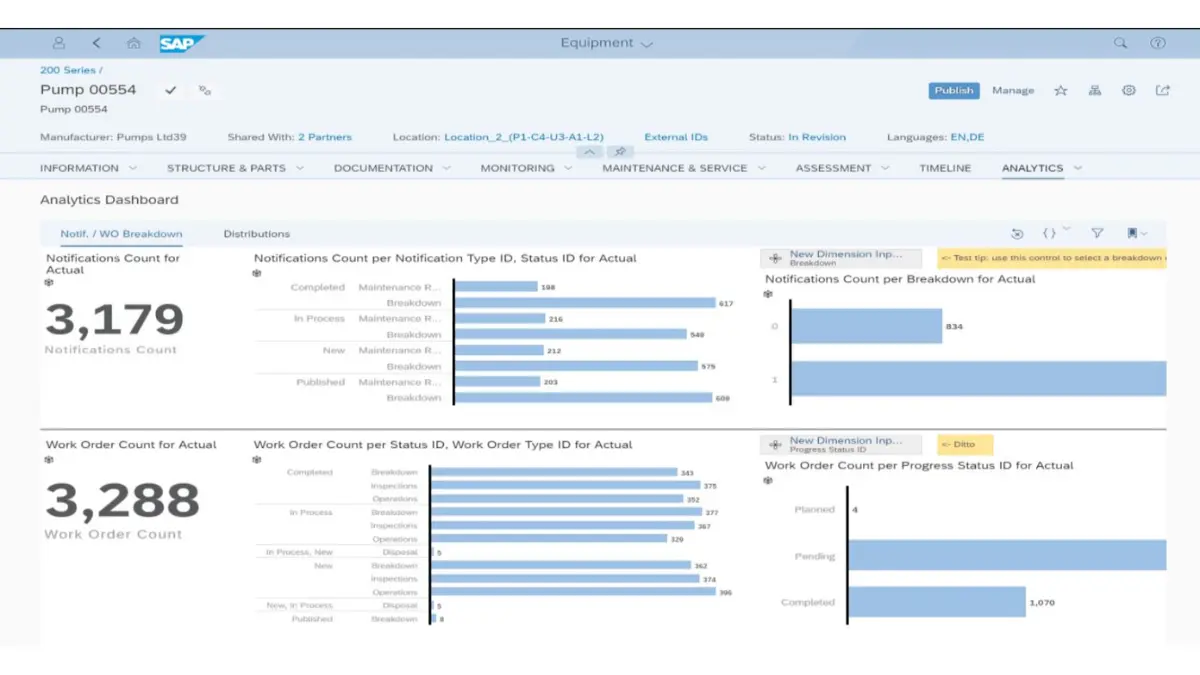
Task: Click the share/export icon in header
Action: pos(1163,90)
